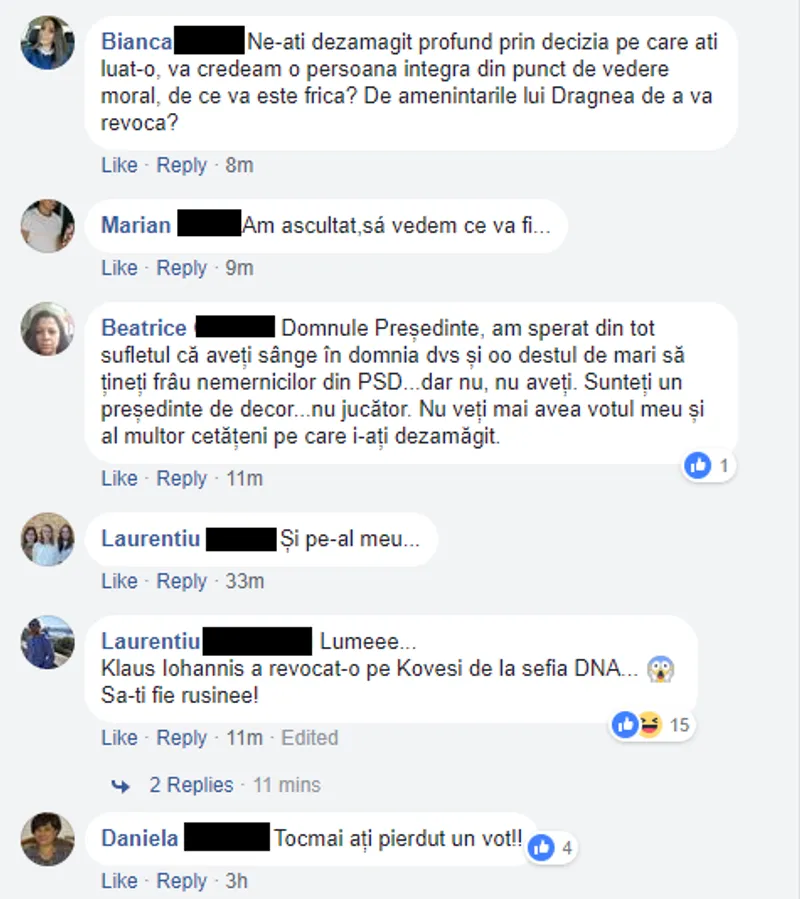
Task: Click the like reaction icon on Beatrice's comment
Action: click(698, 465)
